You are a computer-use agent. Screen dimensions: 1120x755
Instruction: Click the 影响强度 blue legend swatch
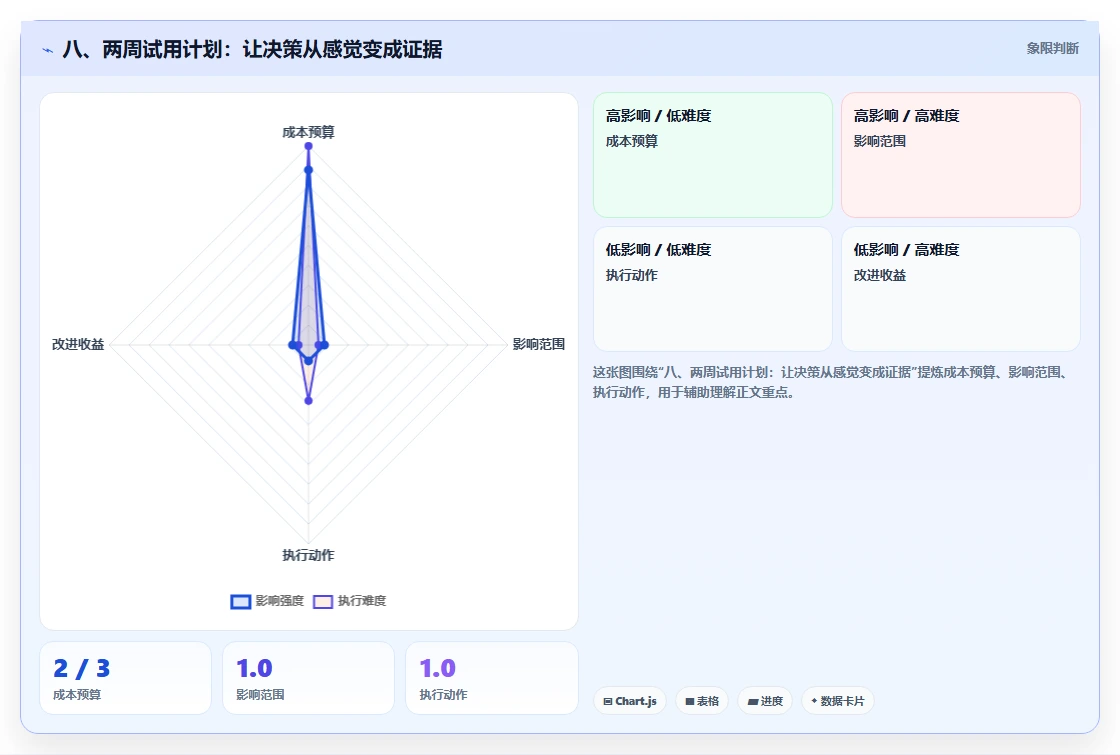(241, 601)
